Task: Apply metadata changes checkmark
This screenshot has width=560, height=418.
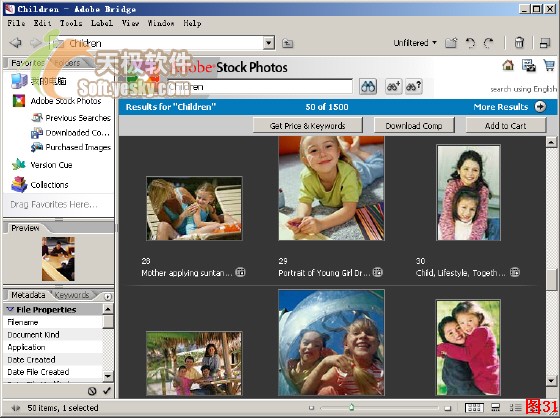Action: point(106,391)
